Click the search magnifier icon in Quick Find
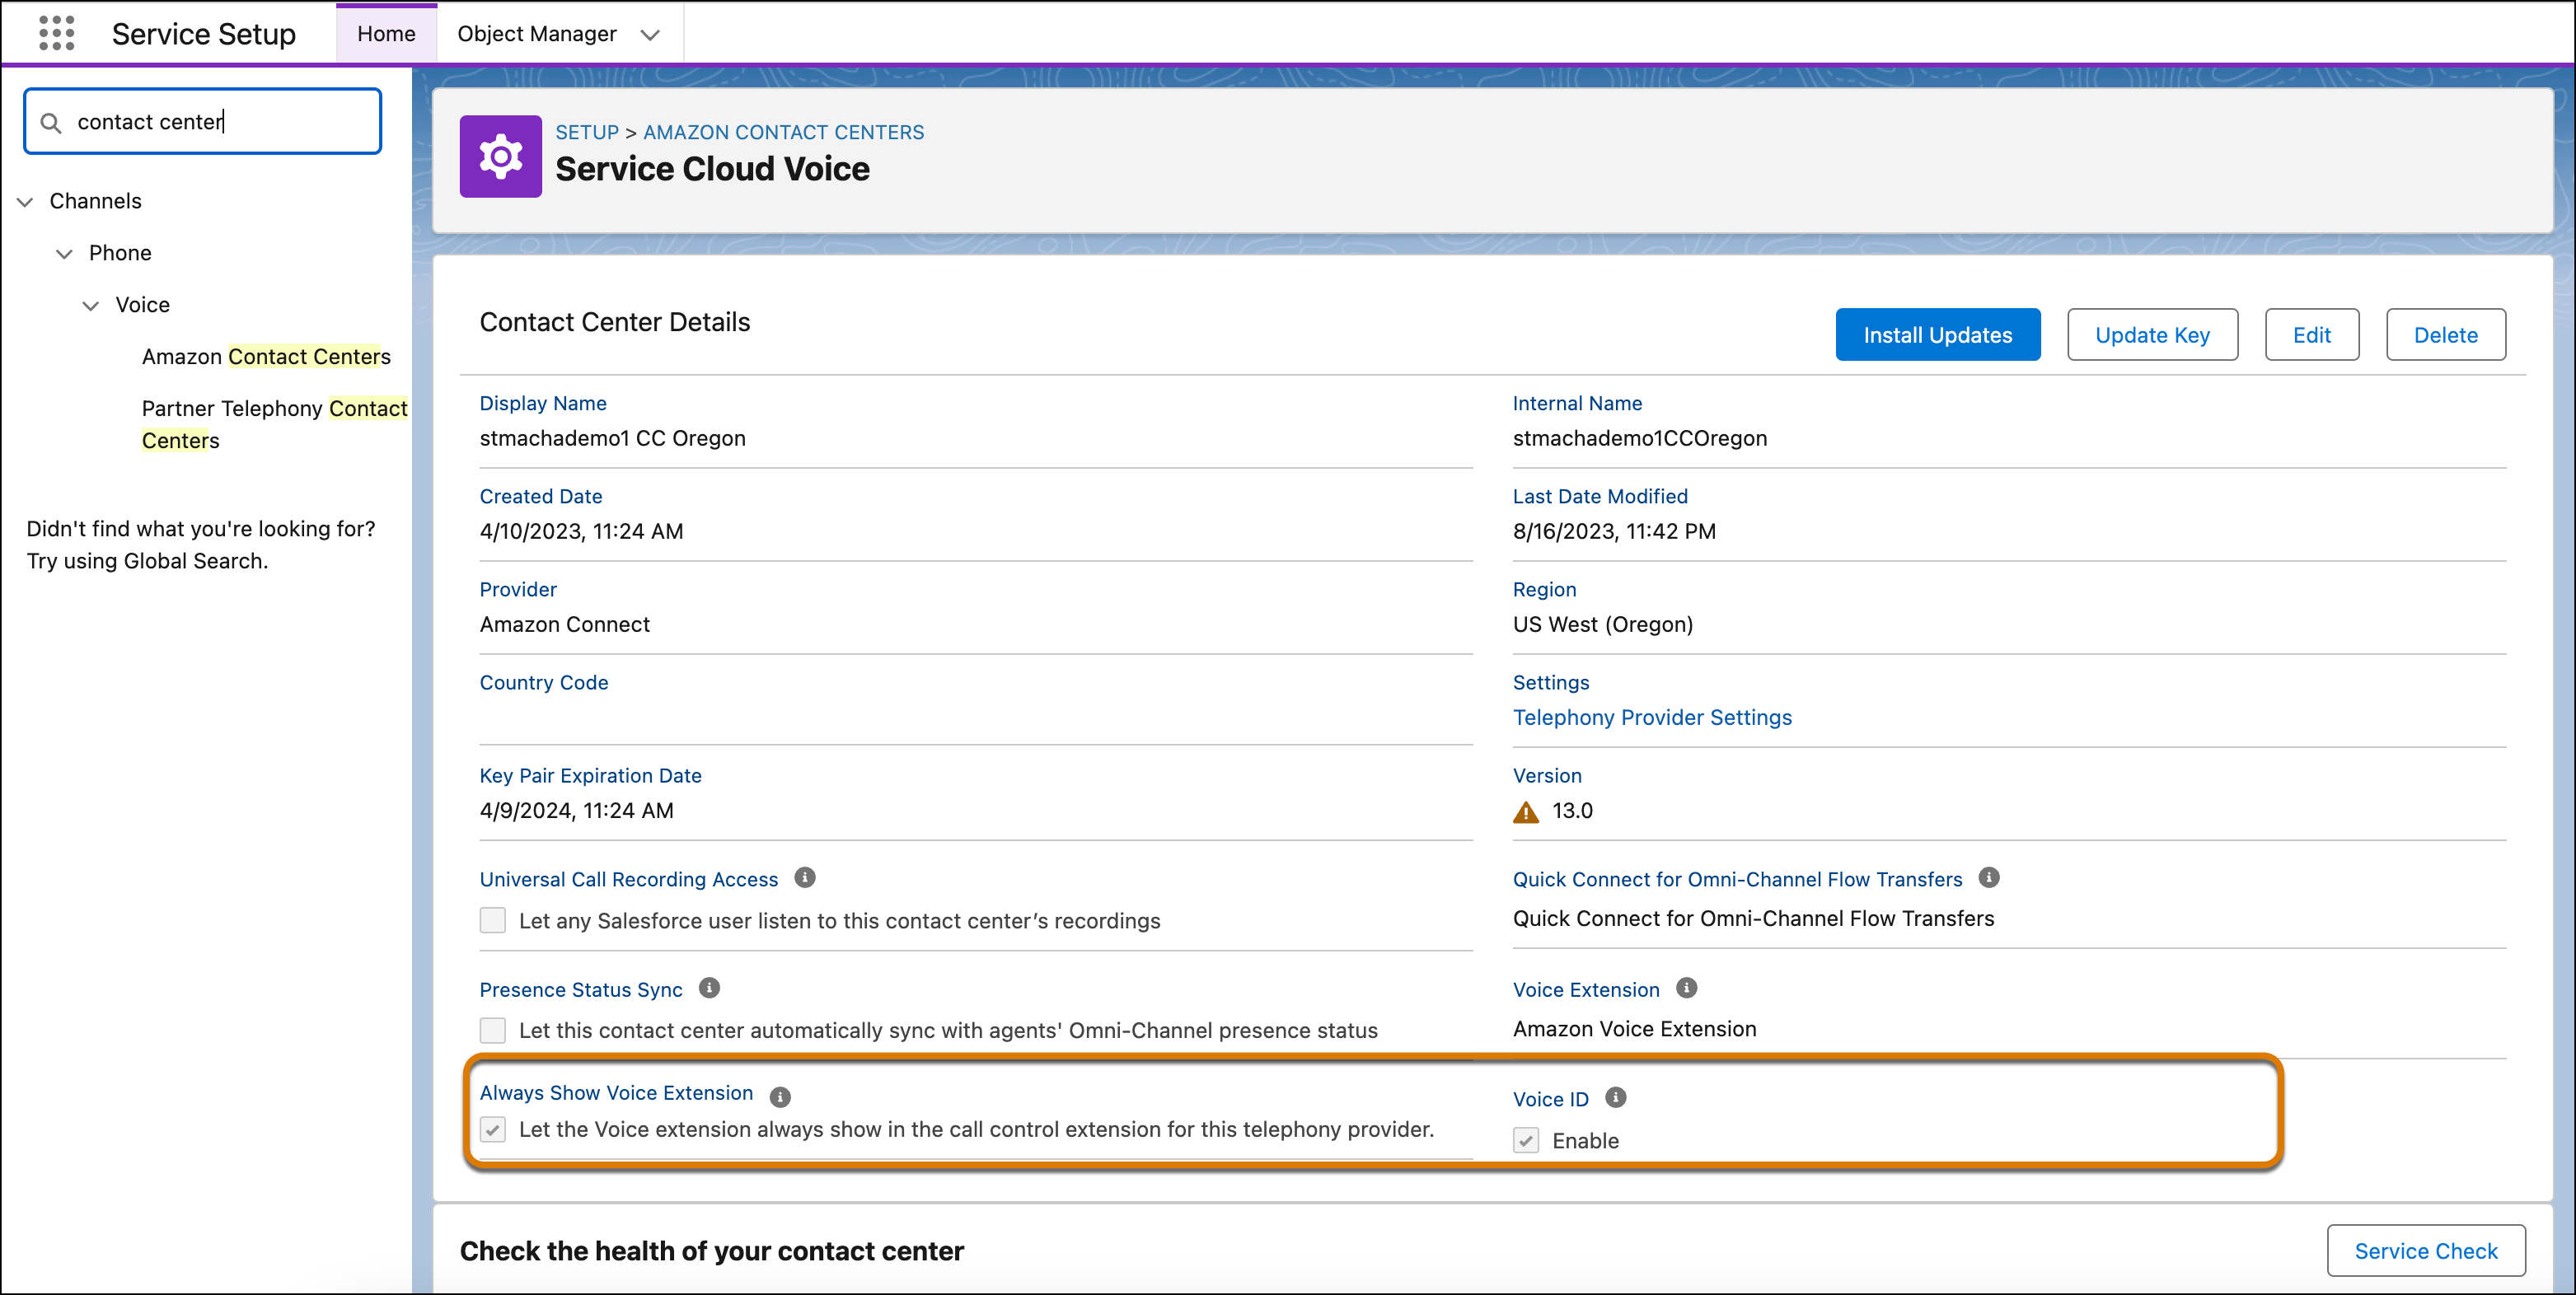The height and width of the screenshot is (1295, 2576). tap(50, 122)
